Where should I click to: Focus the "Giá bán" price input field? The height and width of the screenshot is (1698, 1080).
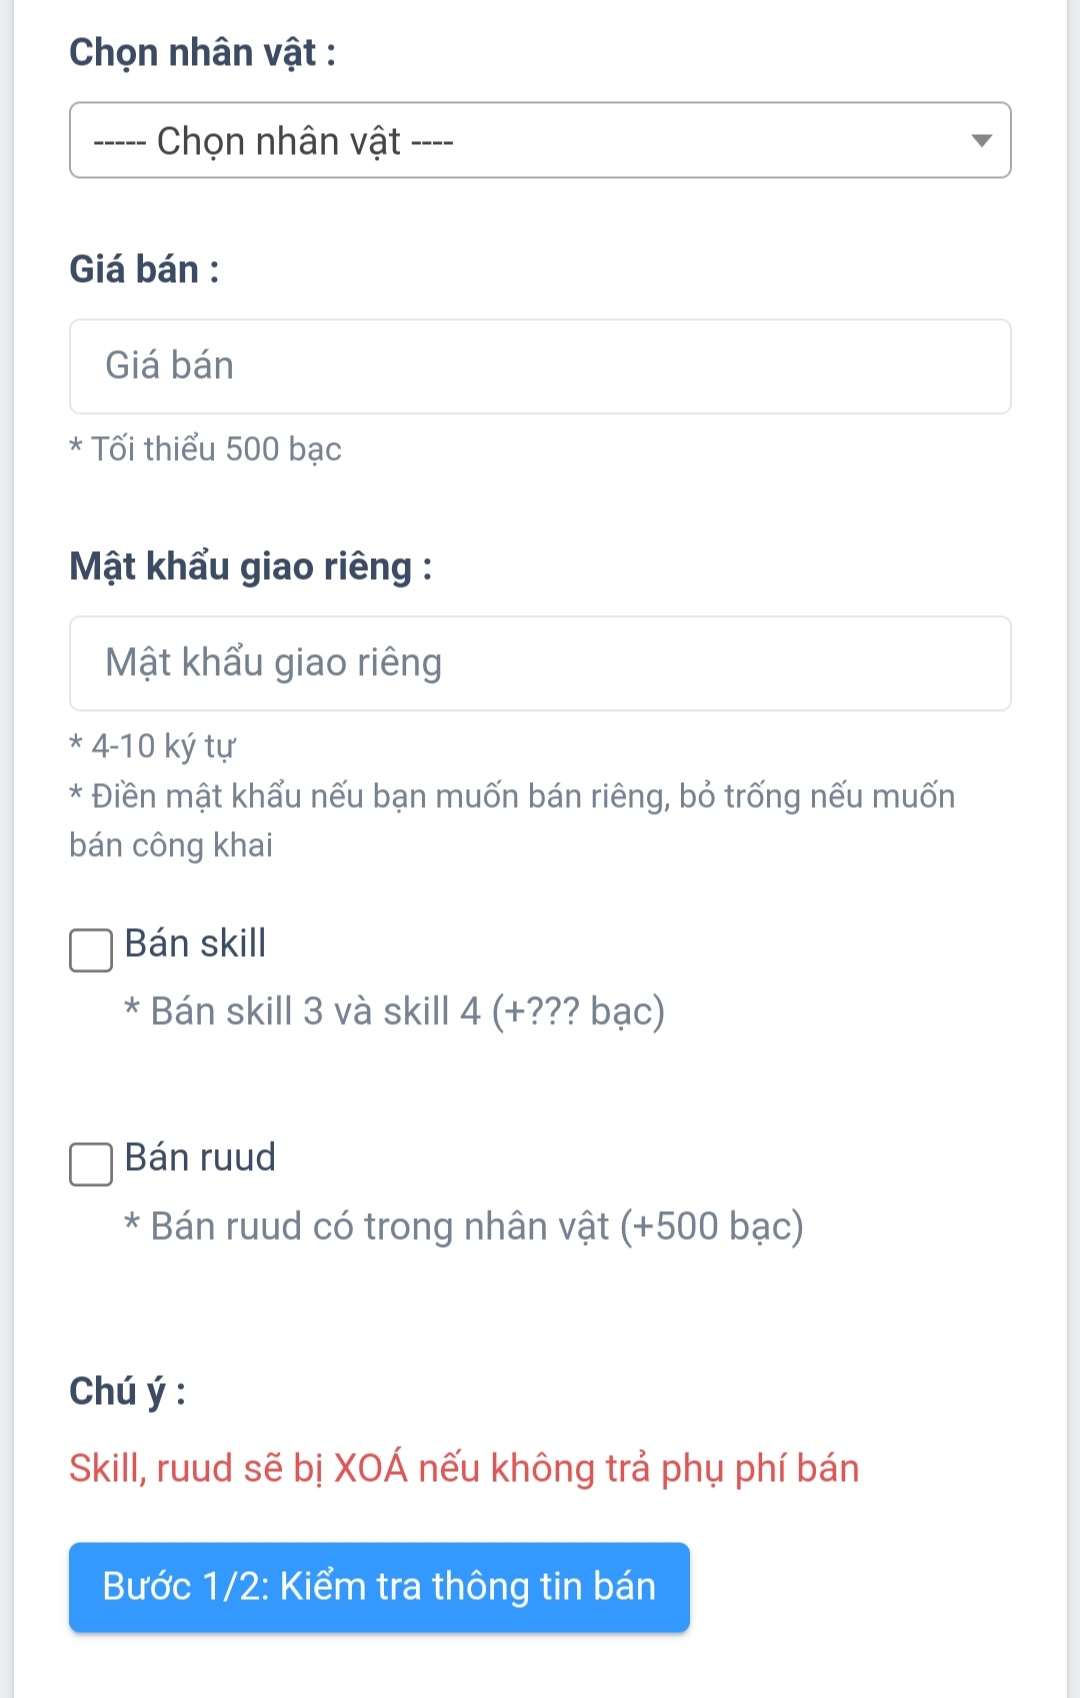pyautogui.click(x=540, y=366)
